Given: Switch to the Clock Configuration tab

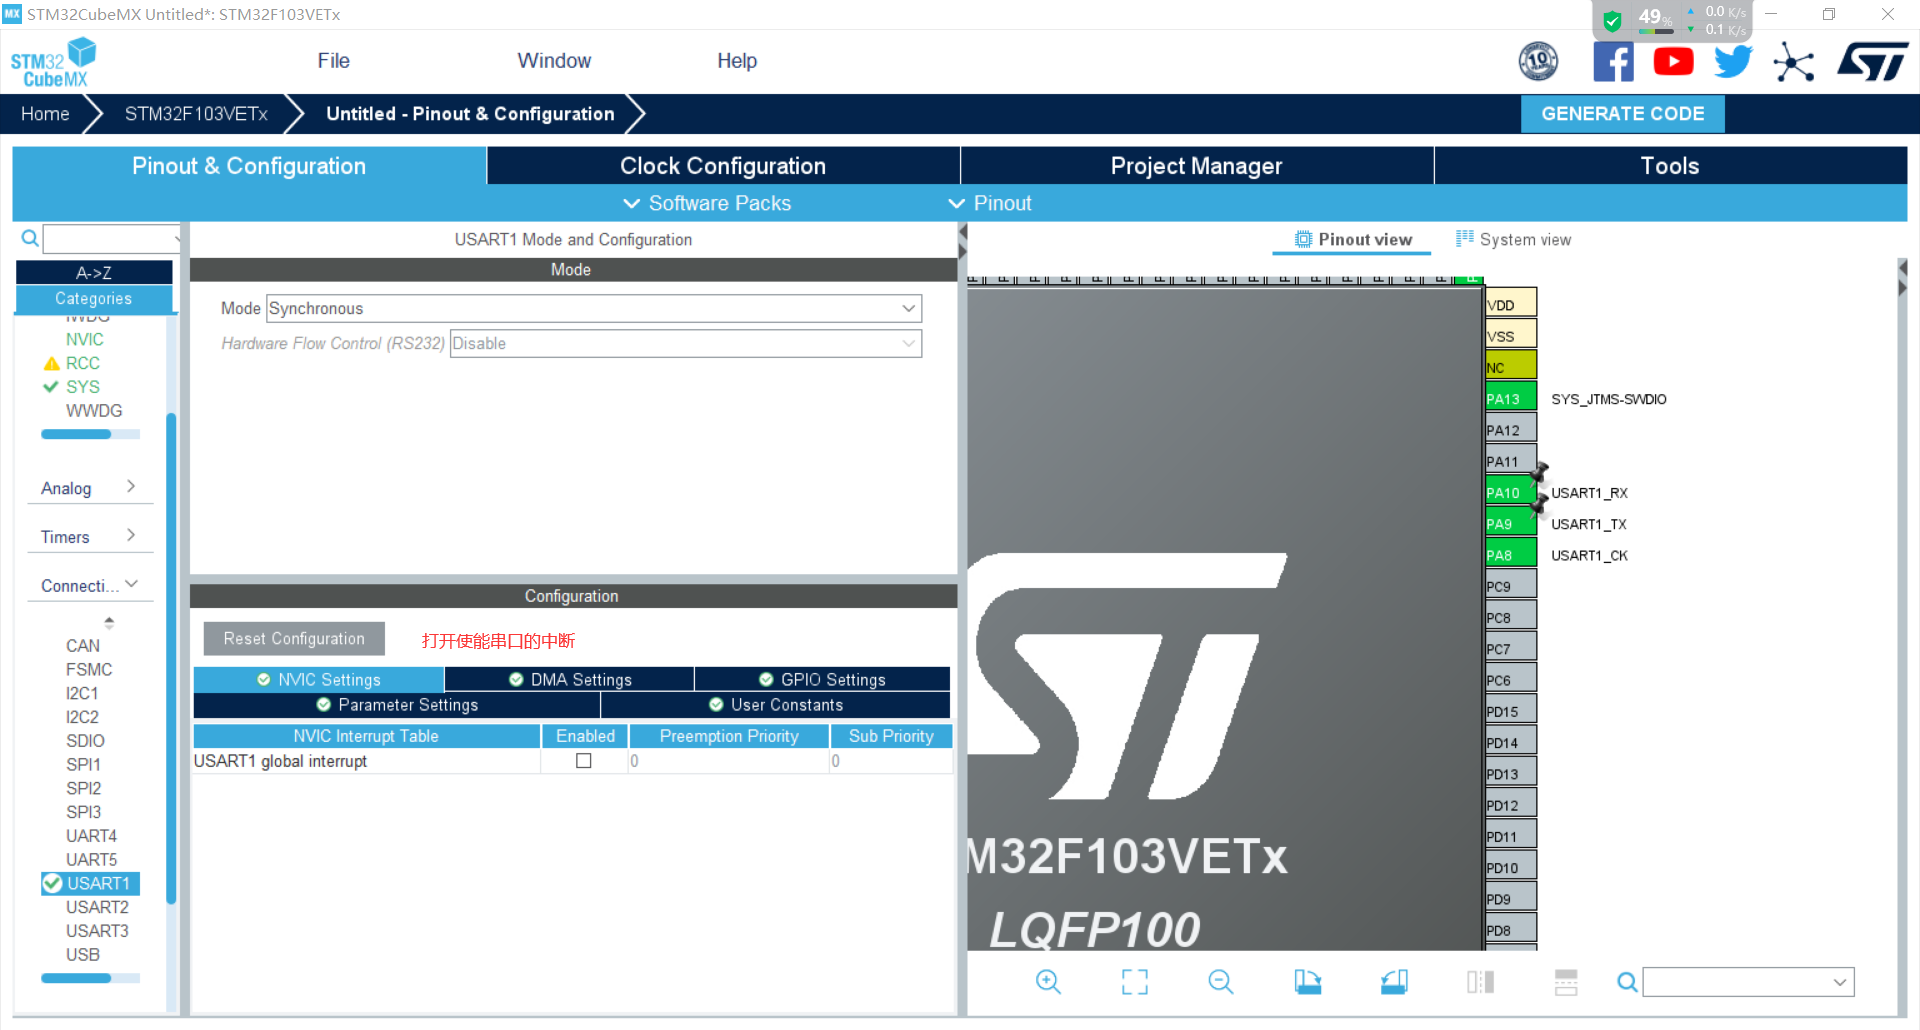Looking at the screenshot, I should [x=723, y=166].
